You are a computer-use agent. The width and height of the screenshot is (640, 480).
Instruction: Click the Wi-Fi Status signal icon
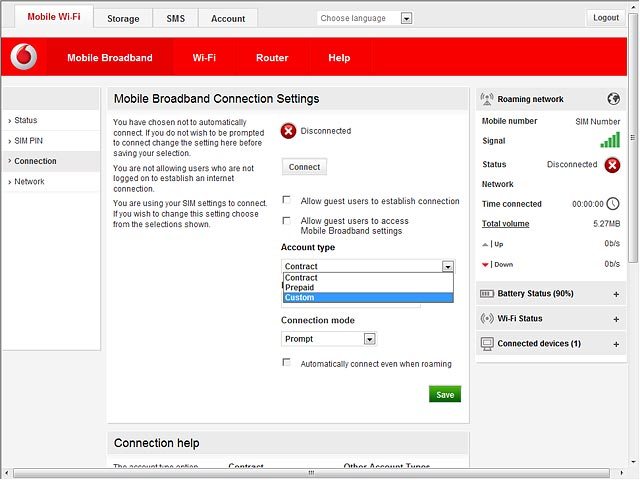(x=487, y=318)
